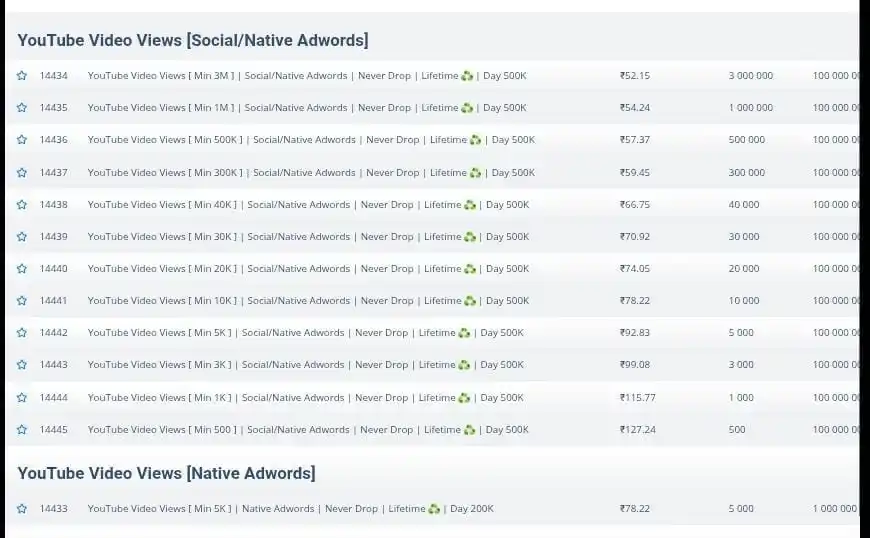Screen dimensions: 870x538
Task: Click star icon beside service 14440
Action: click(x=21, y=269)
